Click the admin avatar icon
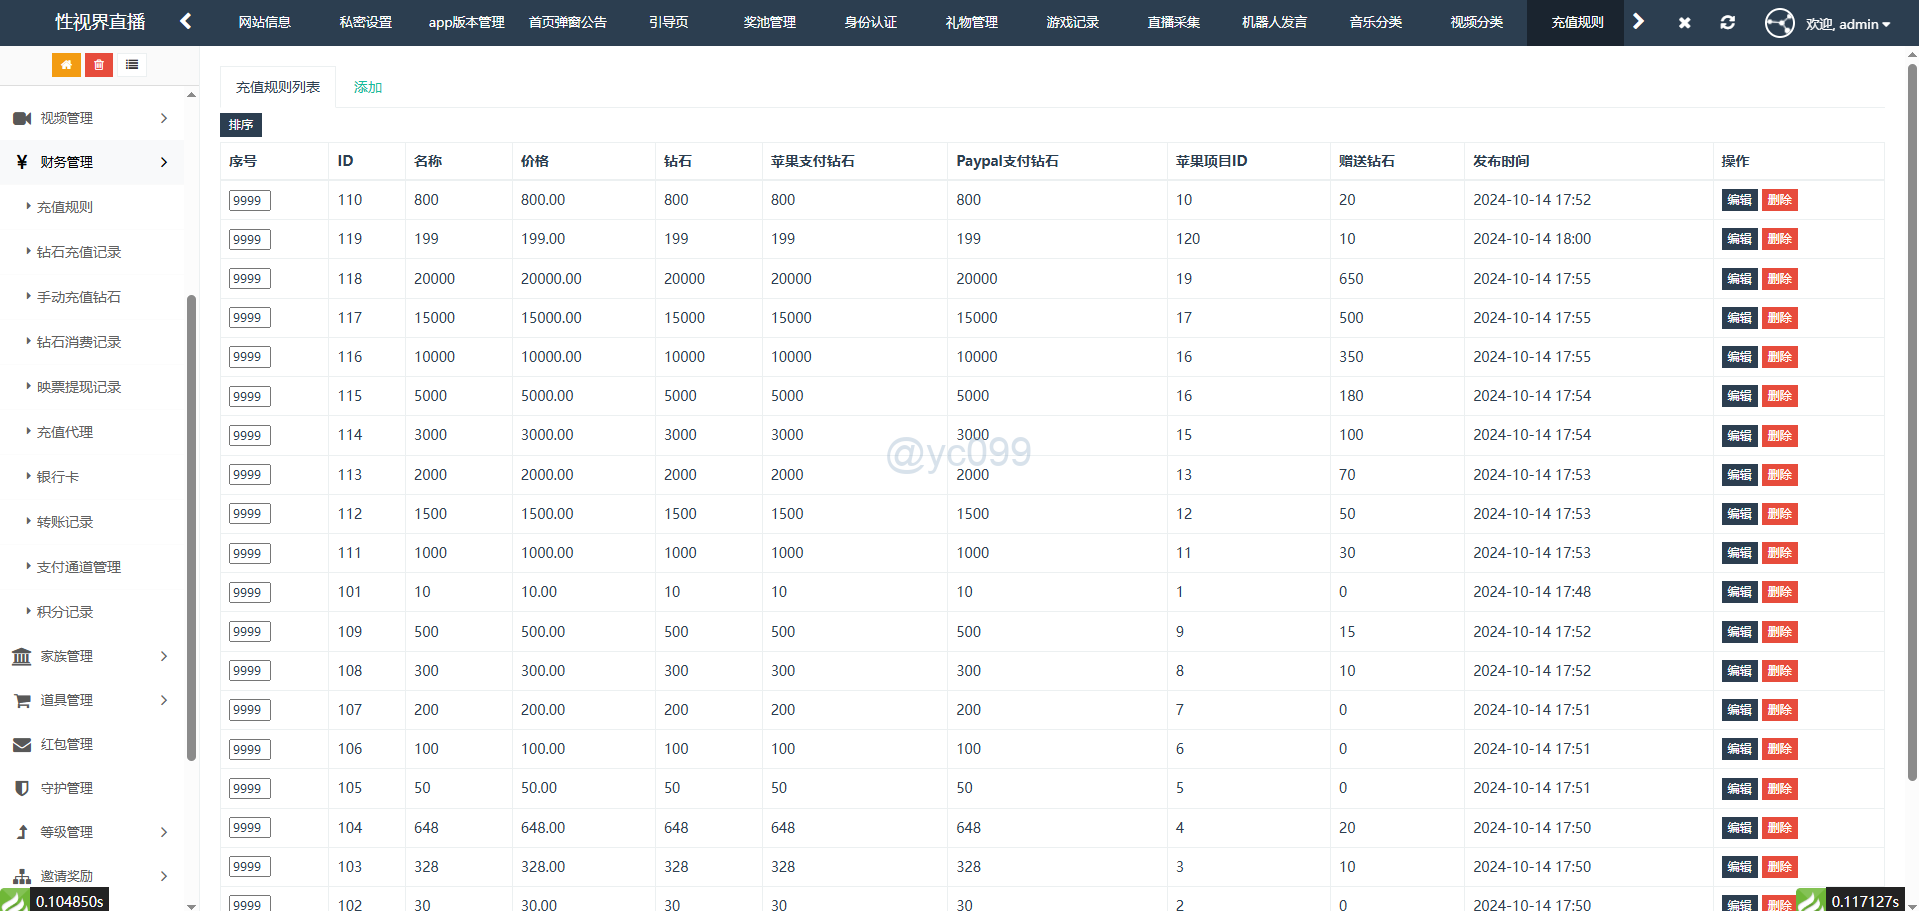1919x911 pixels. tap(1779, 23)
